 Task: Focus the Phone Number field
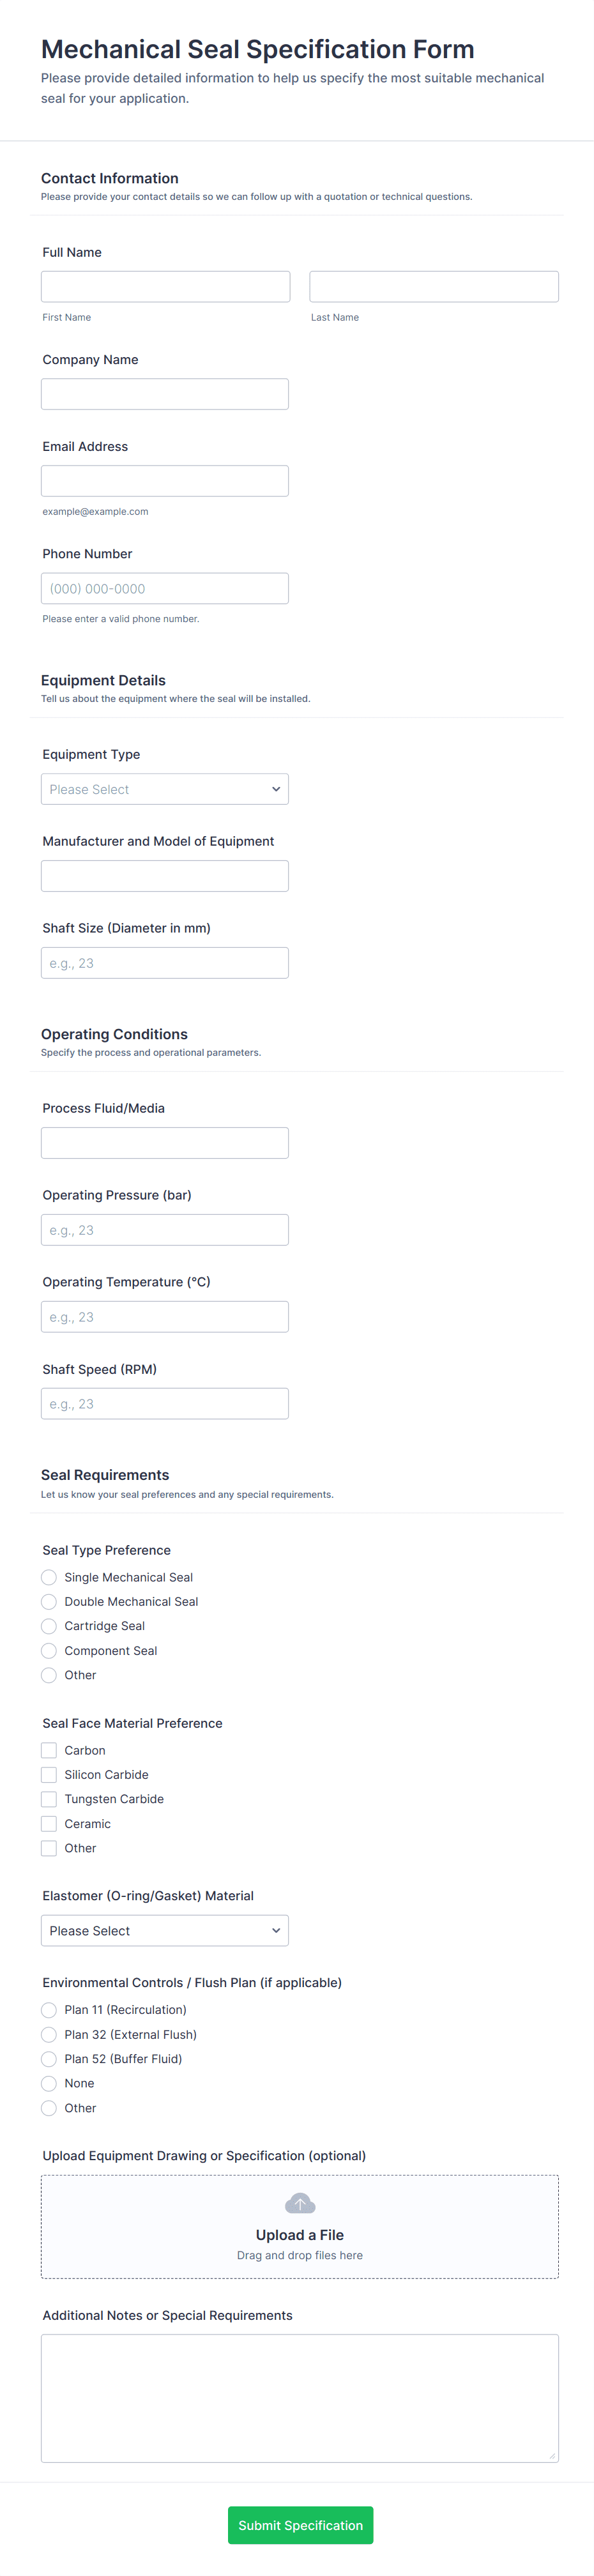point(165,588)
